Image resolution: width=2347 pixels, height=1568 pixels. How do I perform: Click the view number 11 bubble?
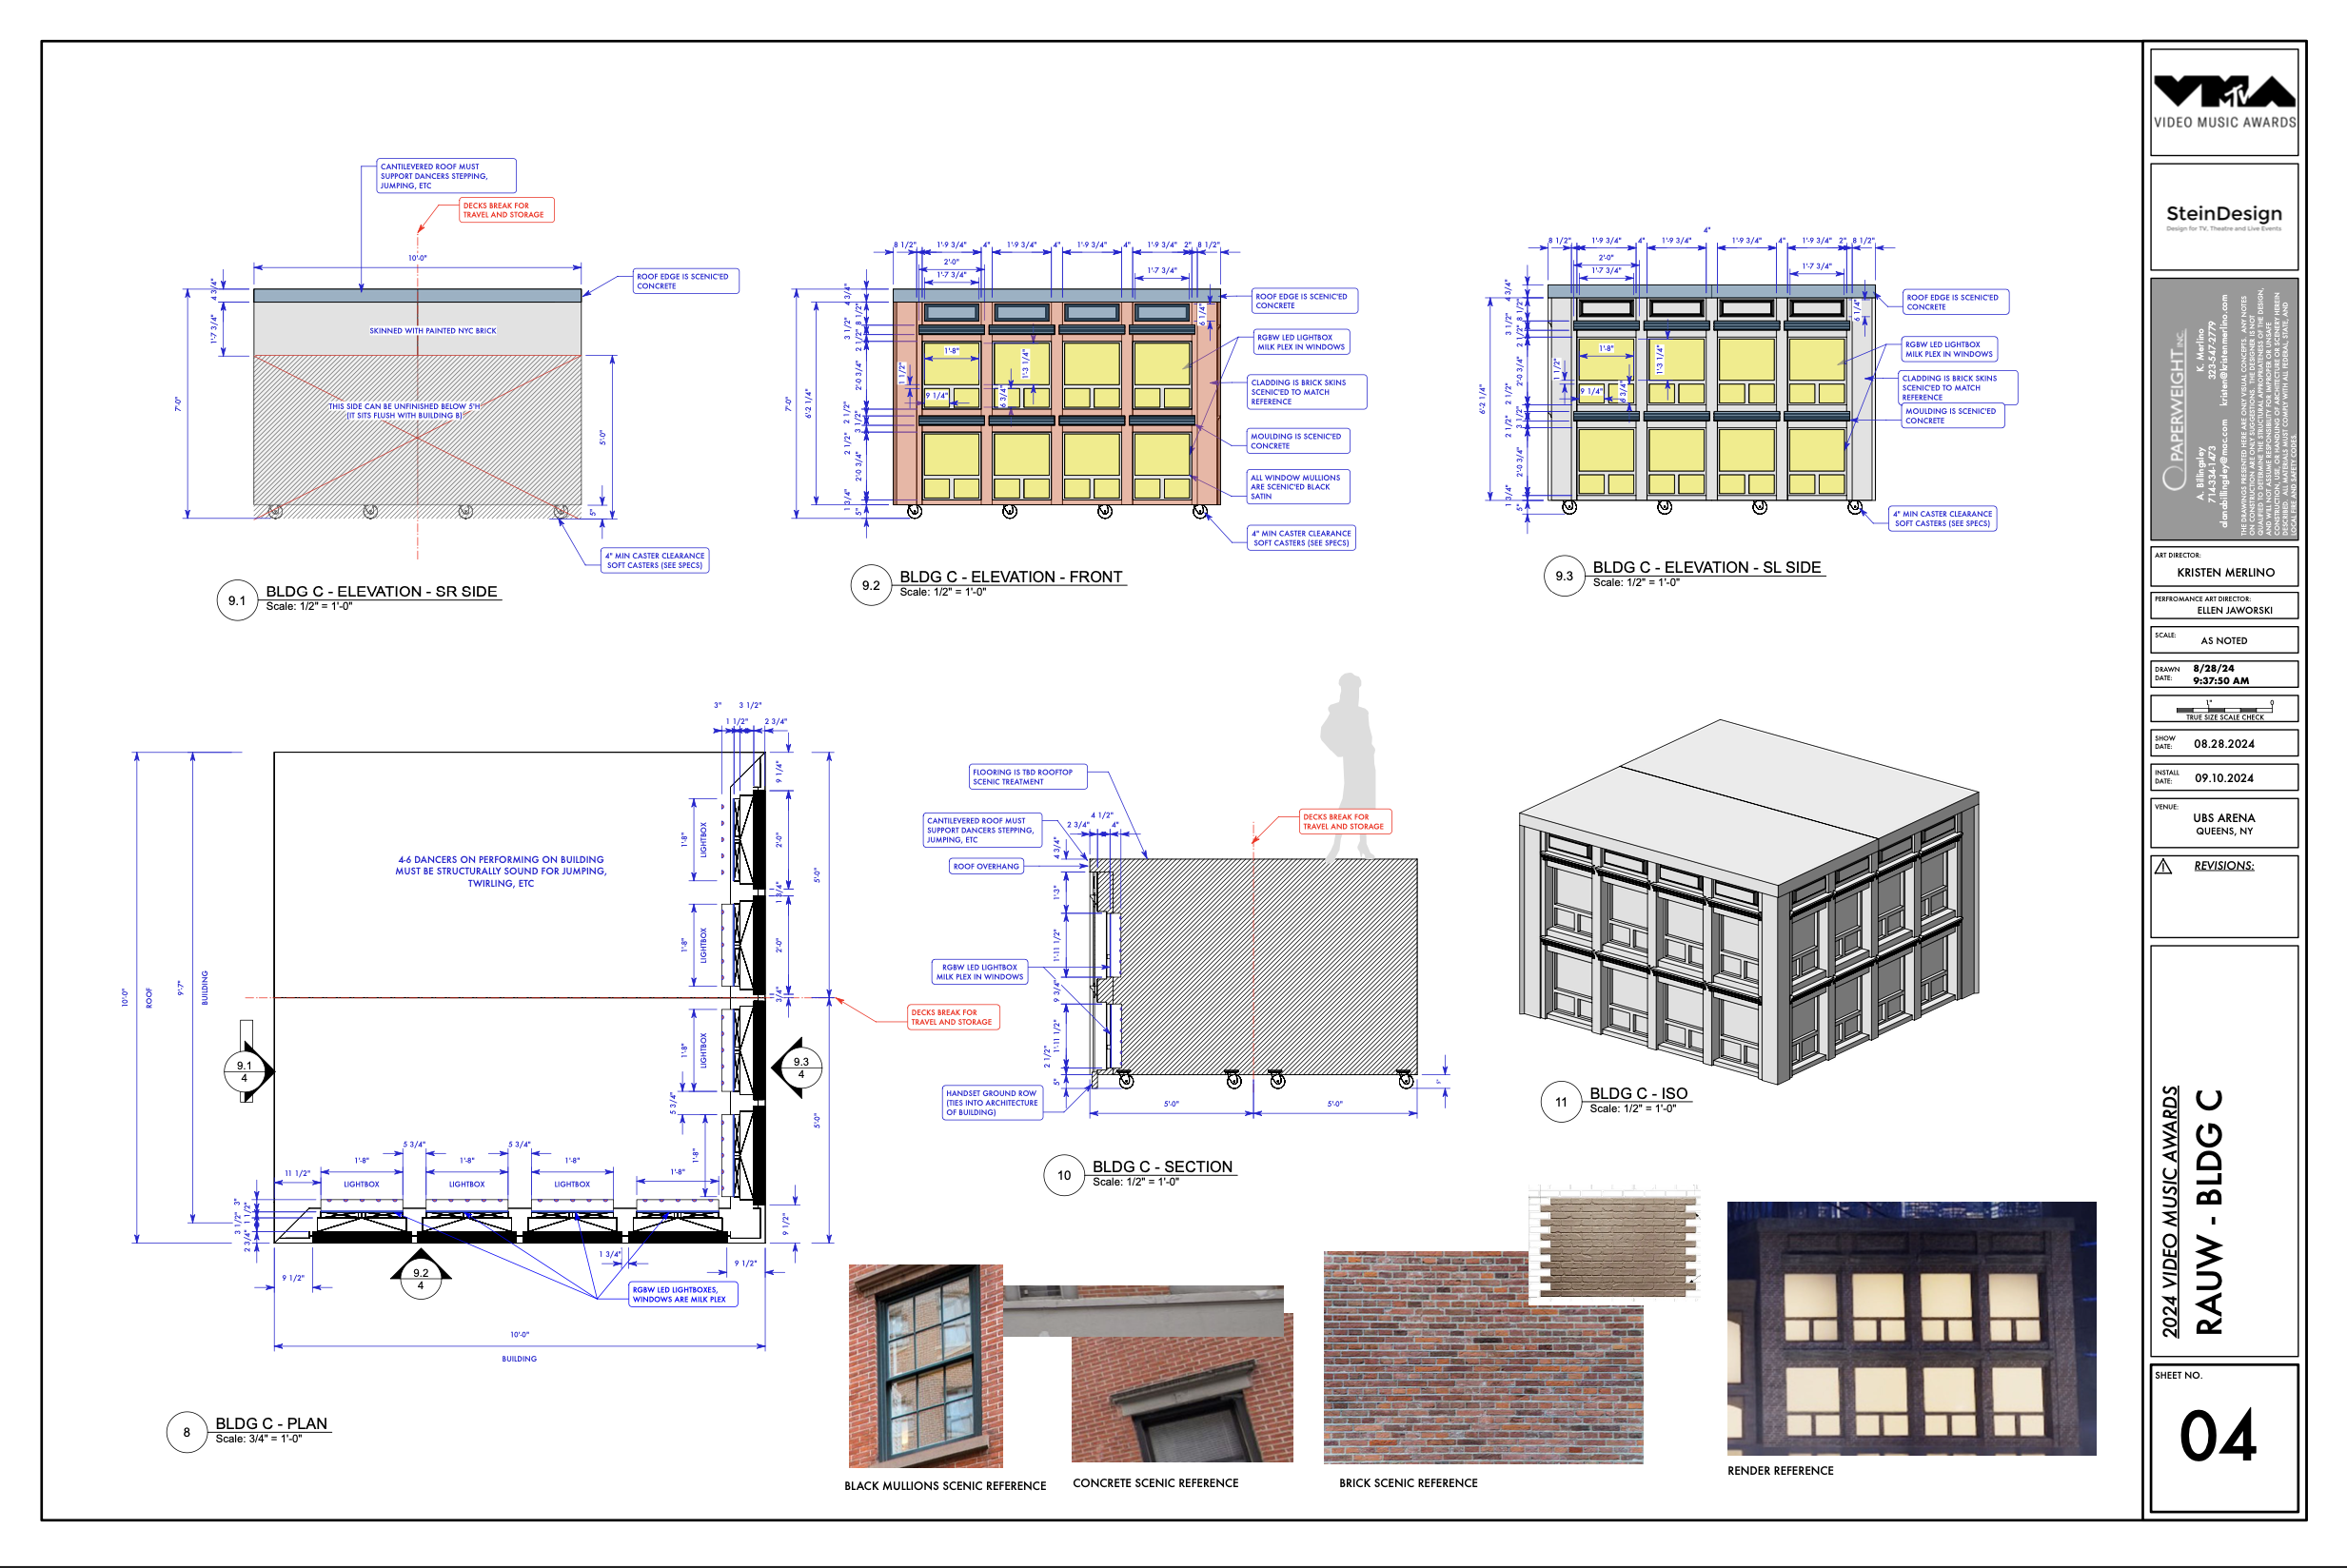[1561, 1102]
